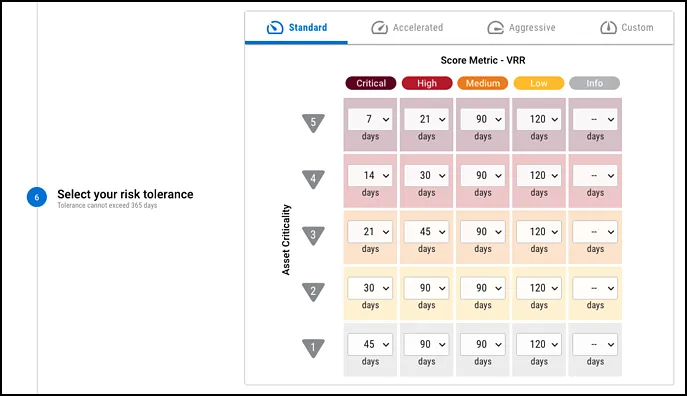Open Info dropdown for criticality 2

pos(595,288)
